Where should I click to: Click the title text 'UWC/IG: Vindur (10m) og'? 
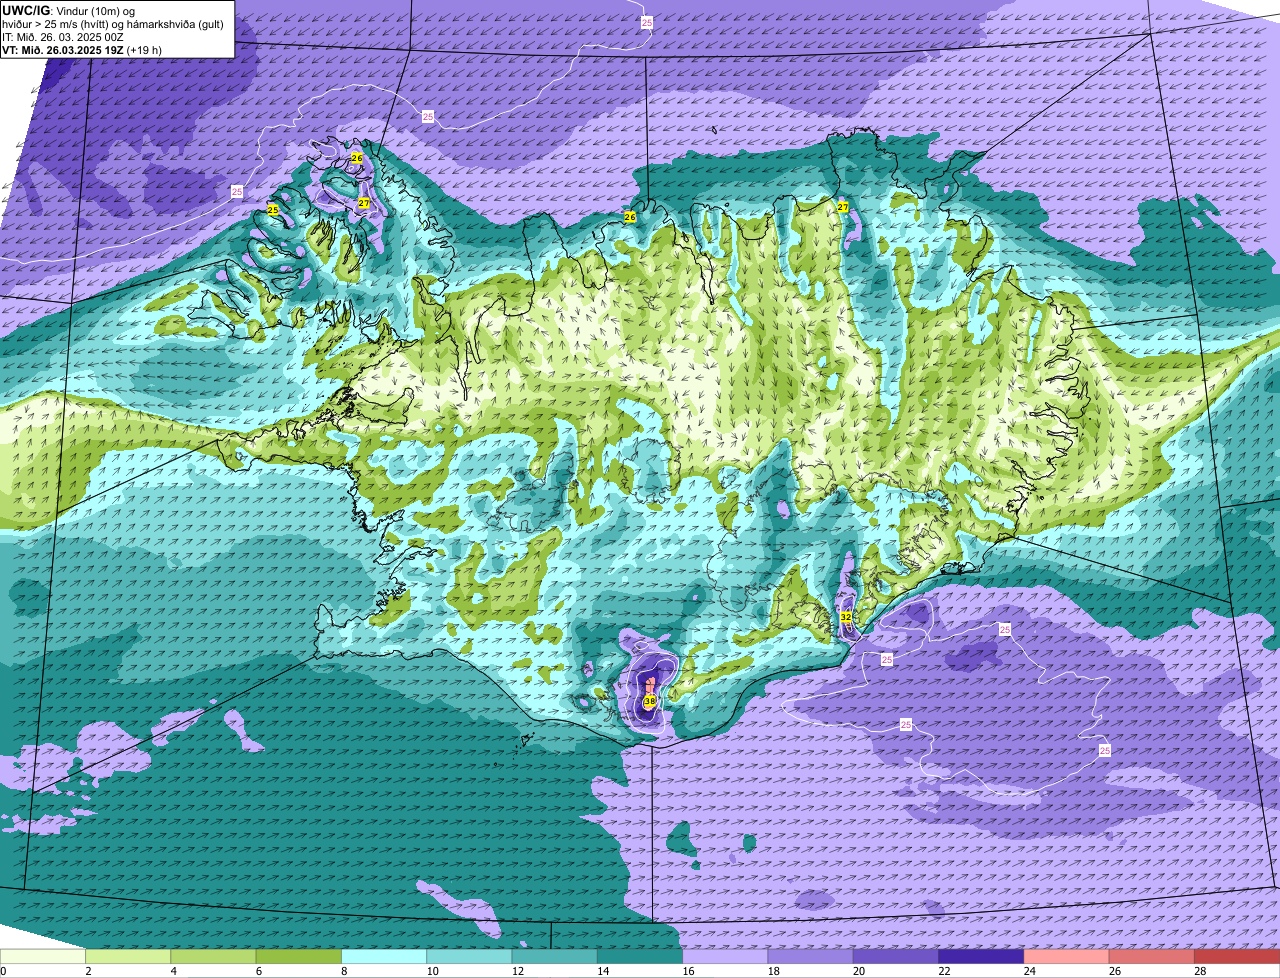point(68,10)
